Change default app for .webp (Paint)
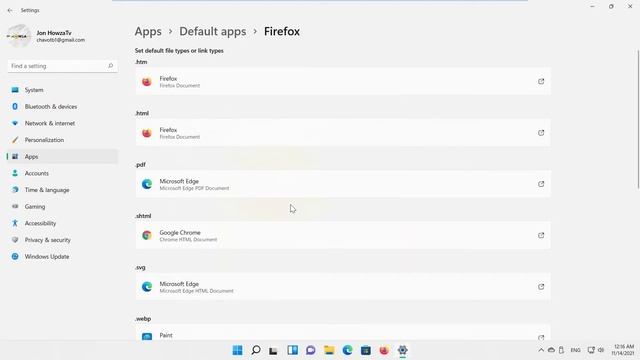The image size is (640, 360). click(343, 333)
